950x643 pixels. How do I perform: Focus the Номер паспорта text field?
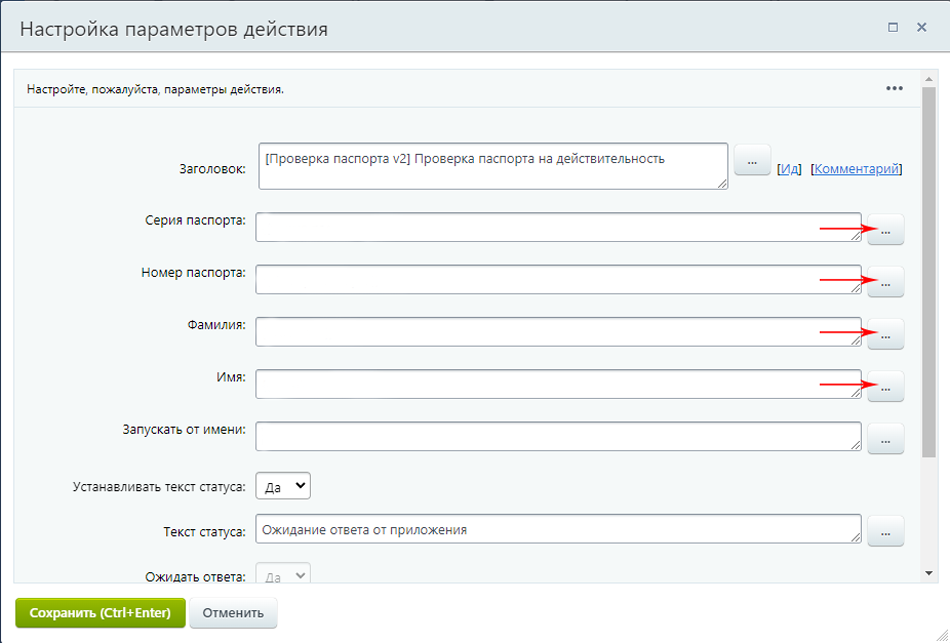pos(557,279)
